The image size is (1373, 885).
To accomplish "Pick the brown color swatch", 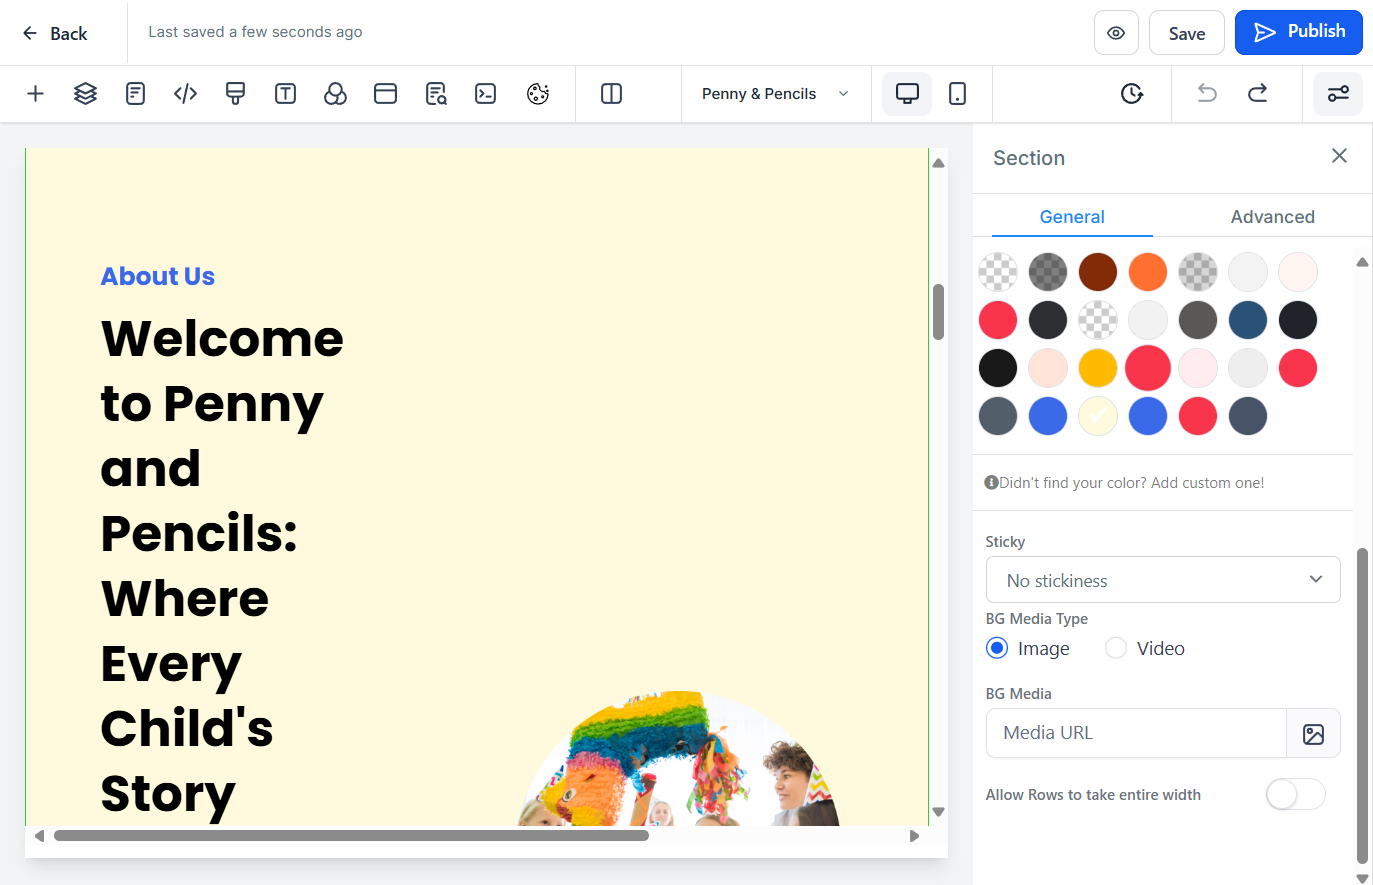I will coord(1098,272).
